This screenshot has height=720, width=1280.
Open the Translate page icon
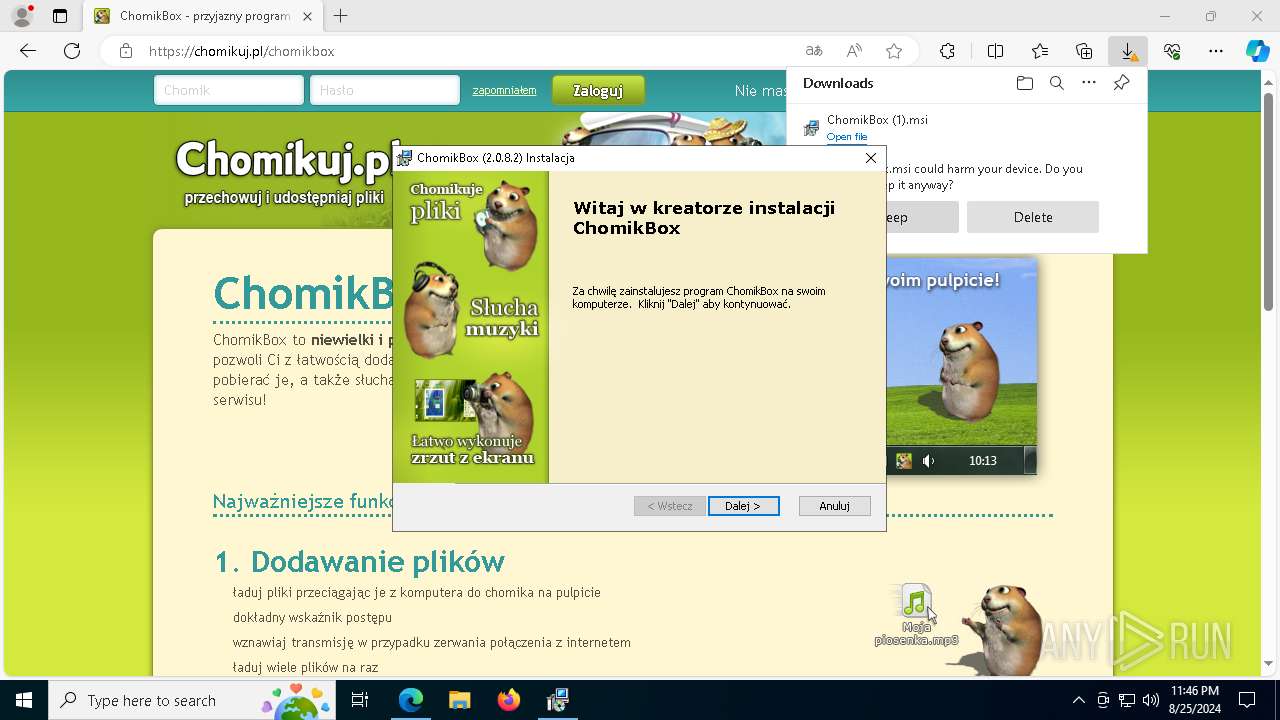pos(814,51)
